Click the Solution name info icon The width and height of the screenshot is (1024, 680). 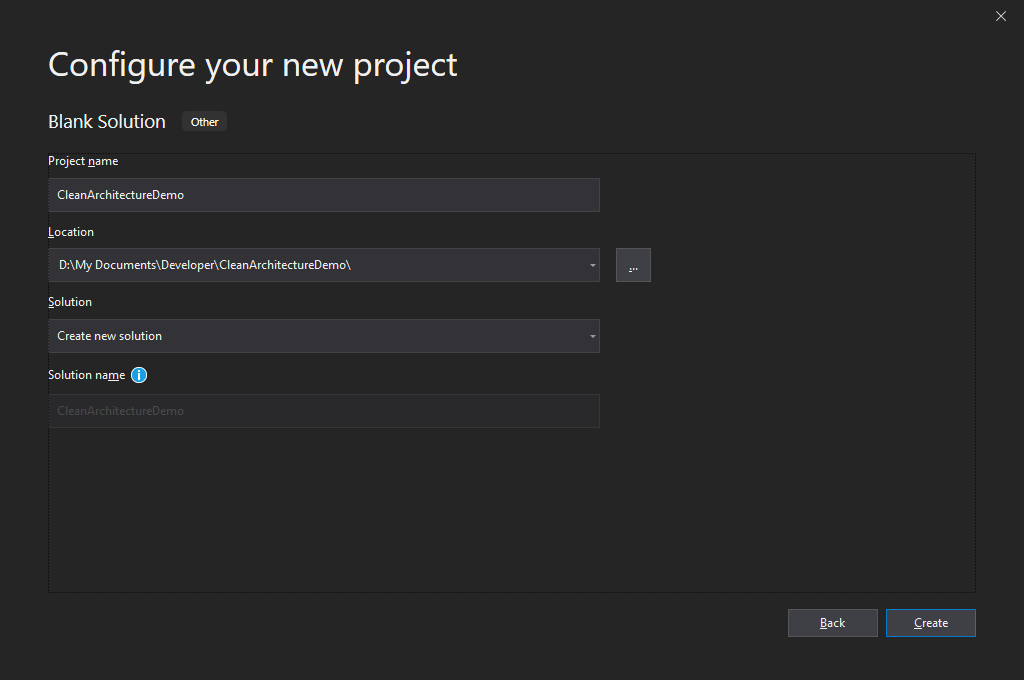click(x=139, y=375)
